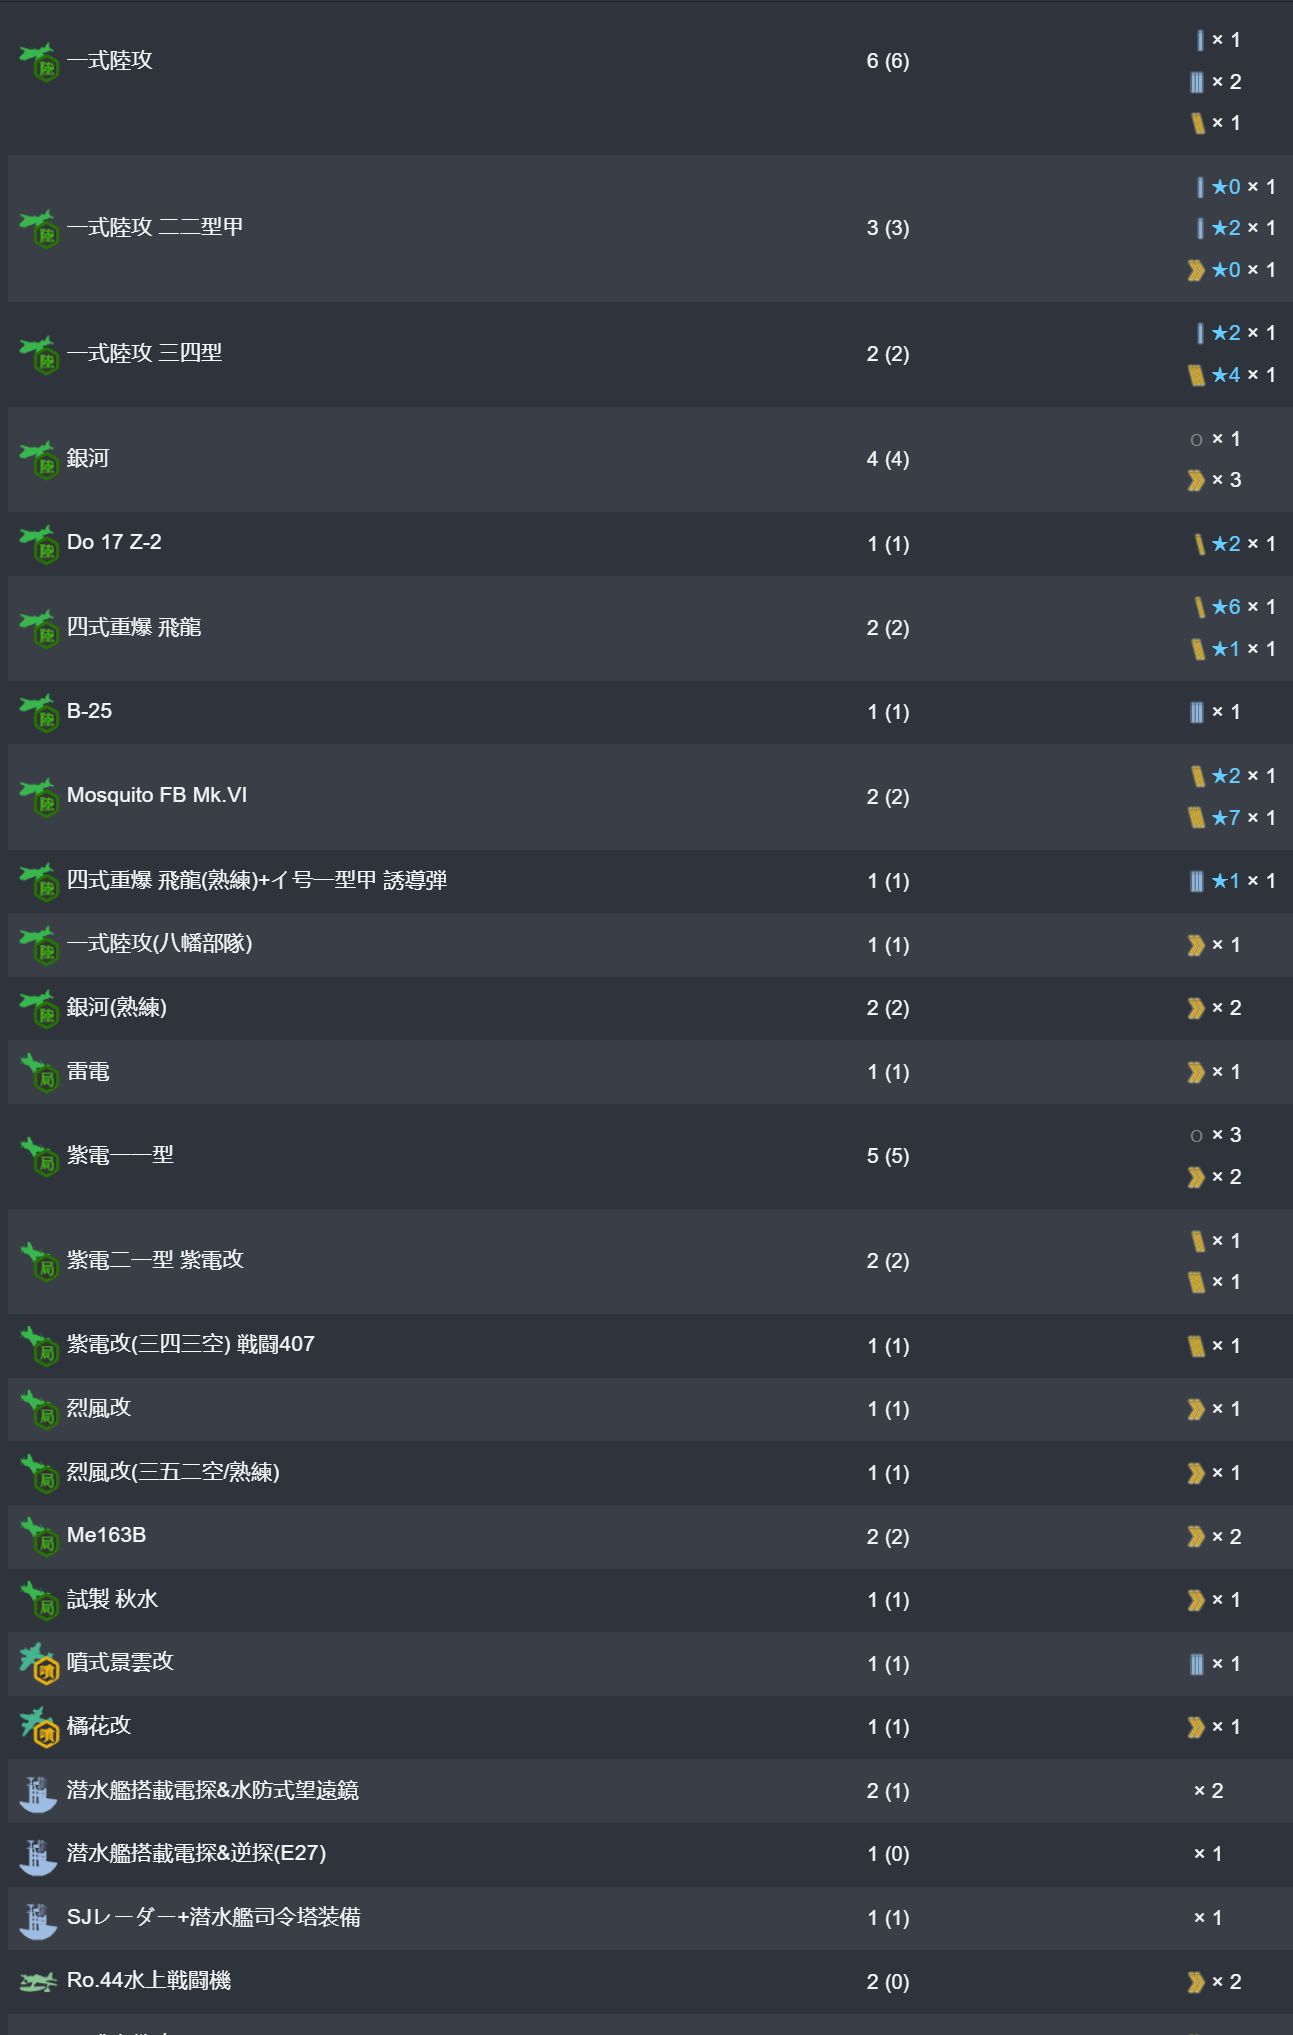Viewport: 1293px width, 2035px height.
Task: Select the icon beside Do 17 Z-2
Action: [x=39, y=544]
